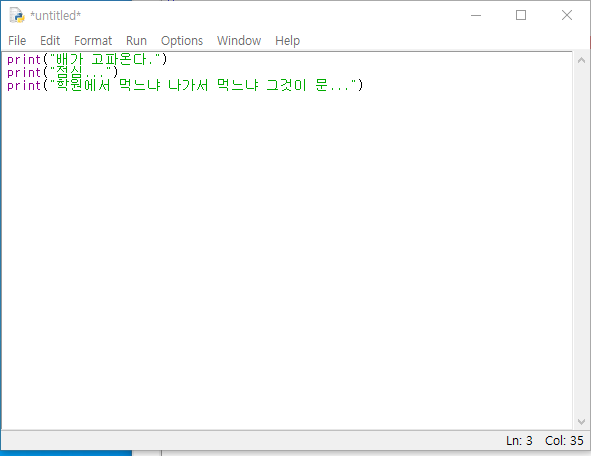Open the Window menu

pos(239,40)
